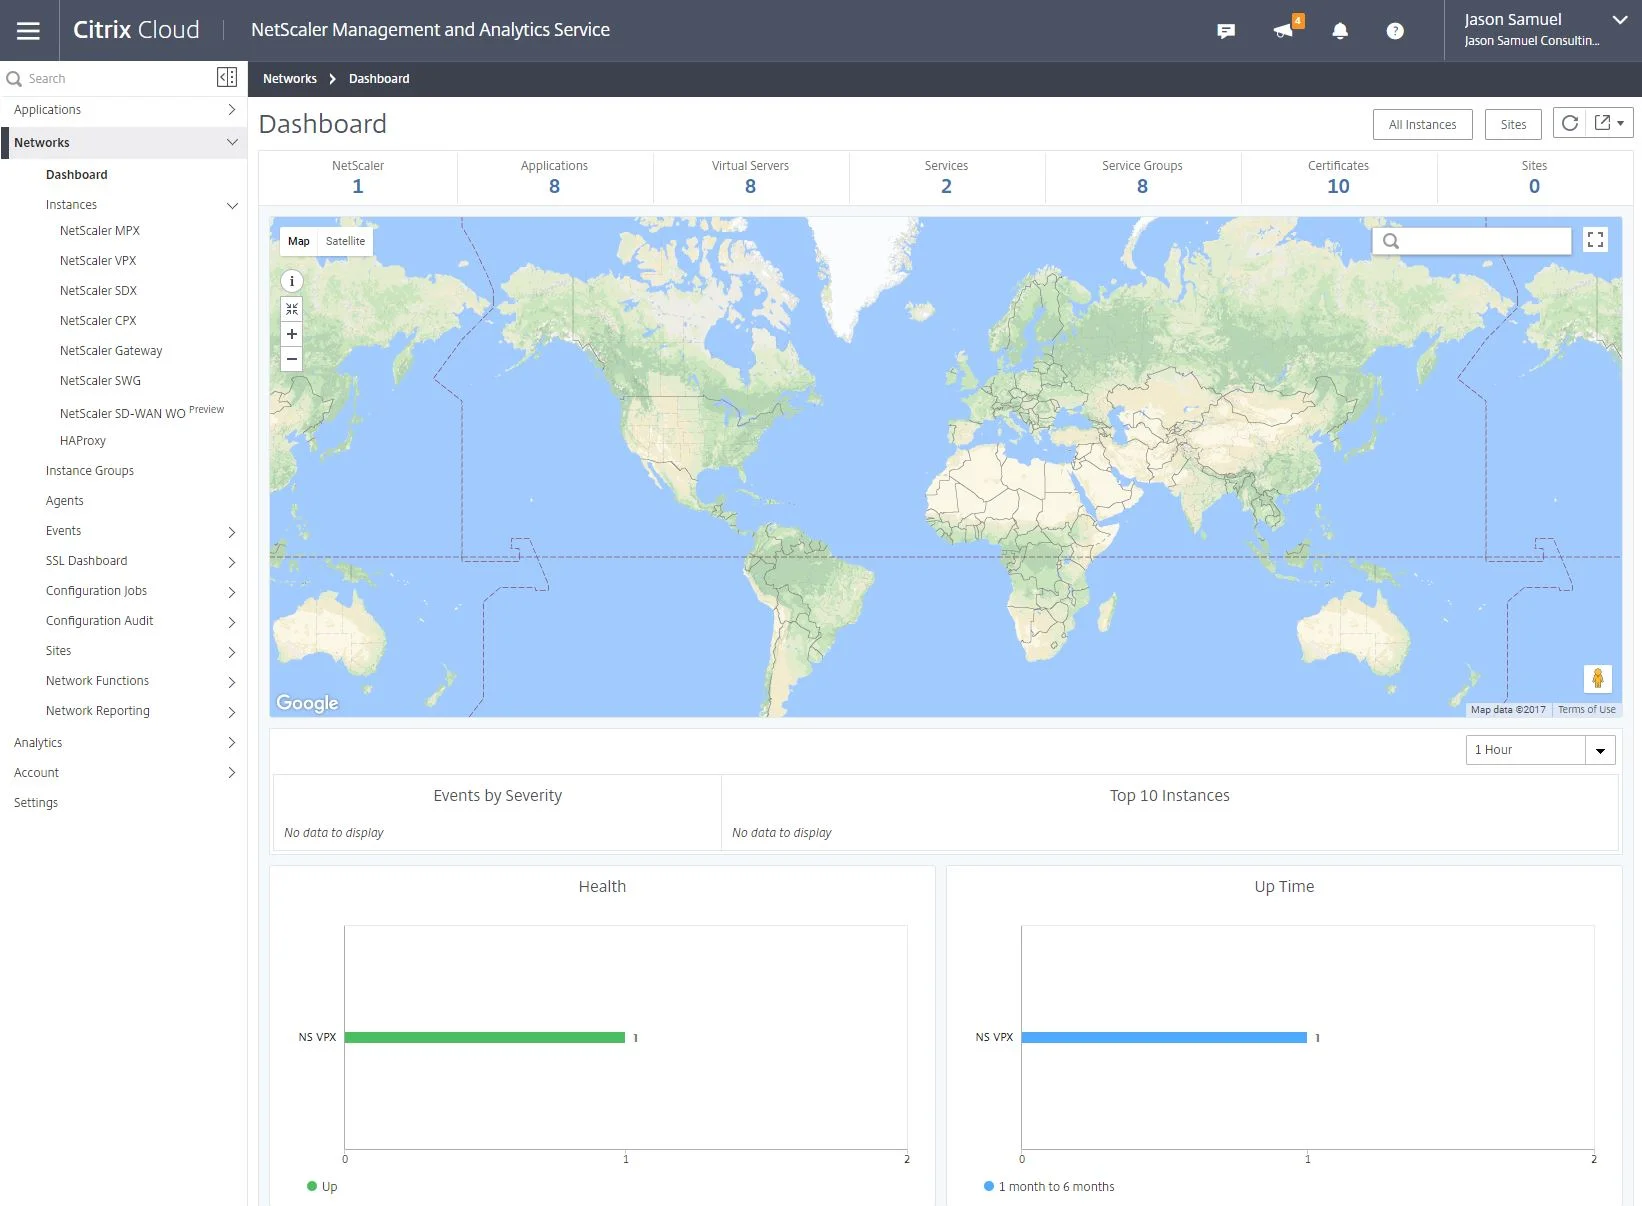Open Agents page
This screenshot has height=1206, width=1642.
(x=65, y=501)
